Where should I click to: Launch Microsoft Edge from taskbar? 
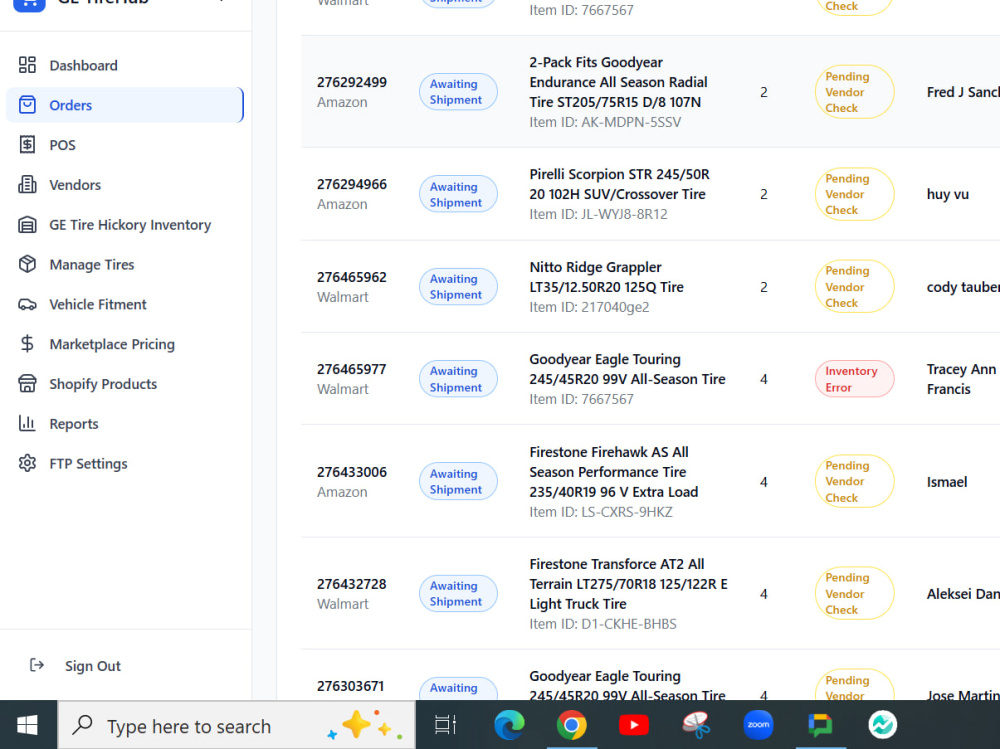point(509,725)
